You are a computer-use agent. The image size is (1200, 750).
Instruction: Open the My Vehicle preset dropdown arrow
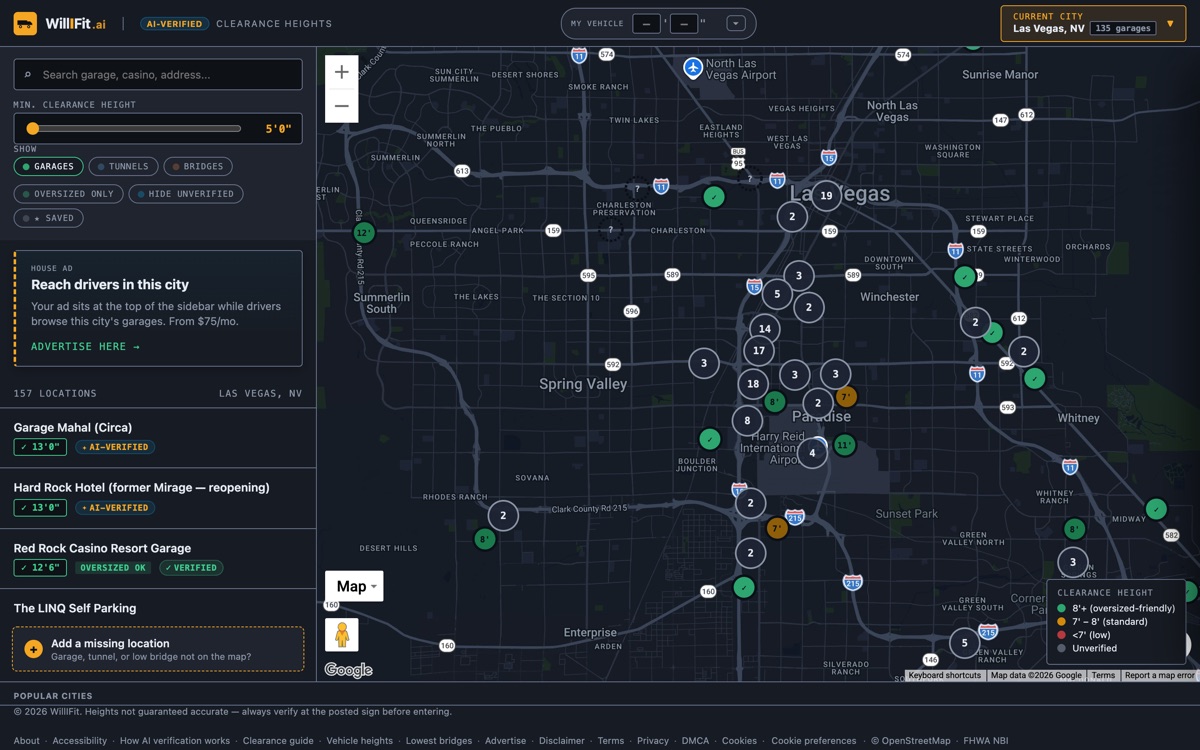(736, 23)
